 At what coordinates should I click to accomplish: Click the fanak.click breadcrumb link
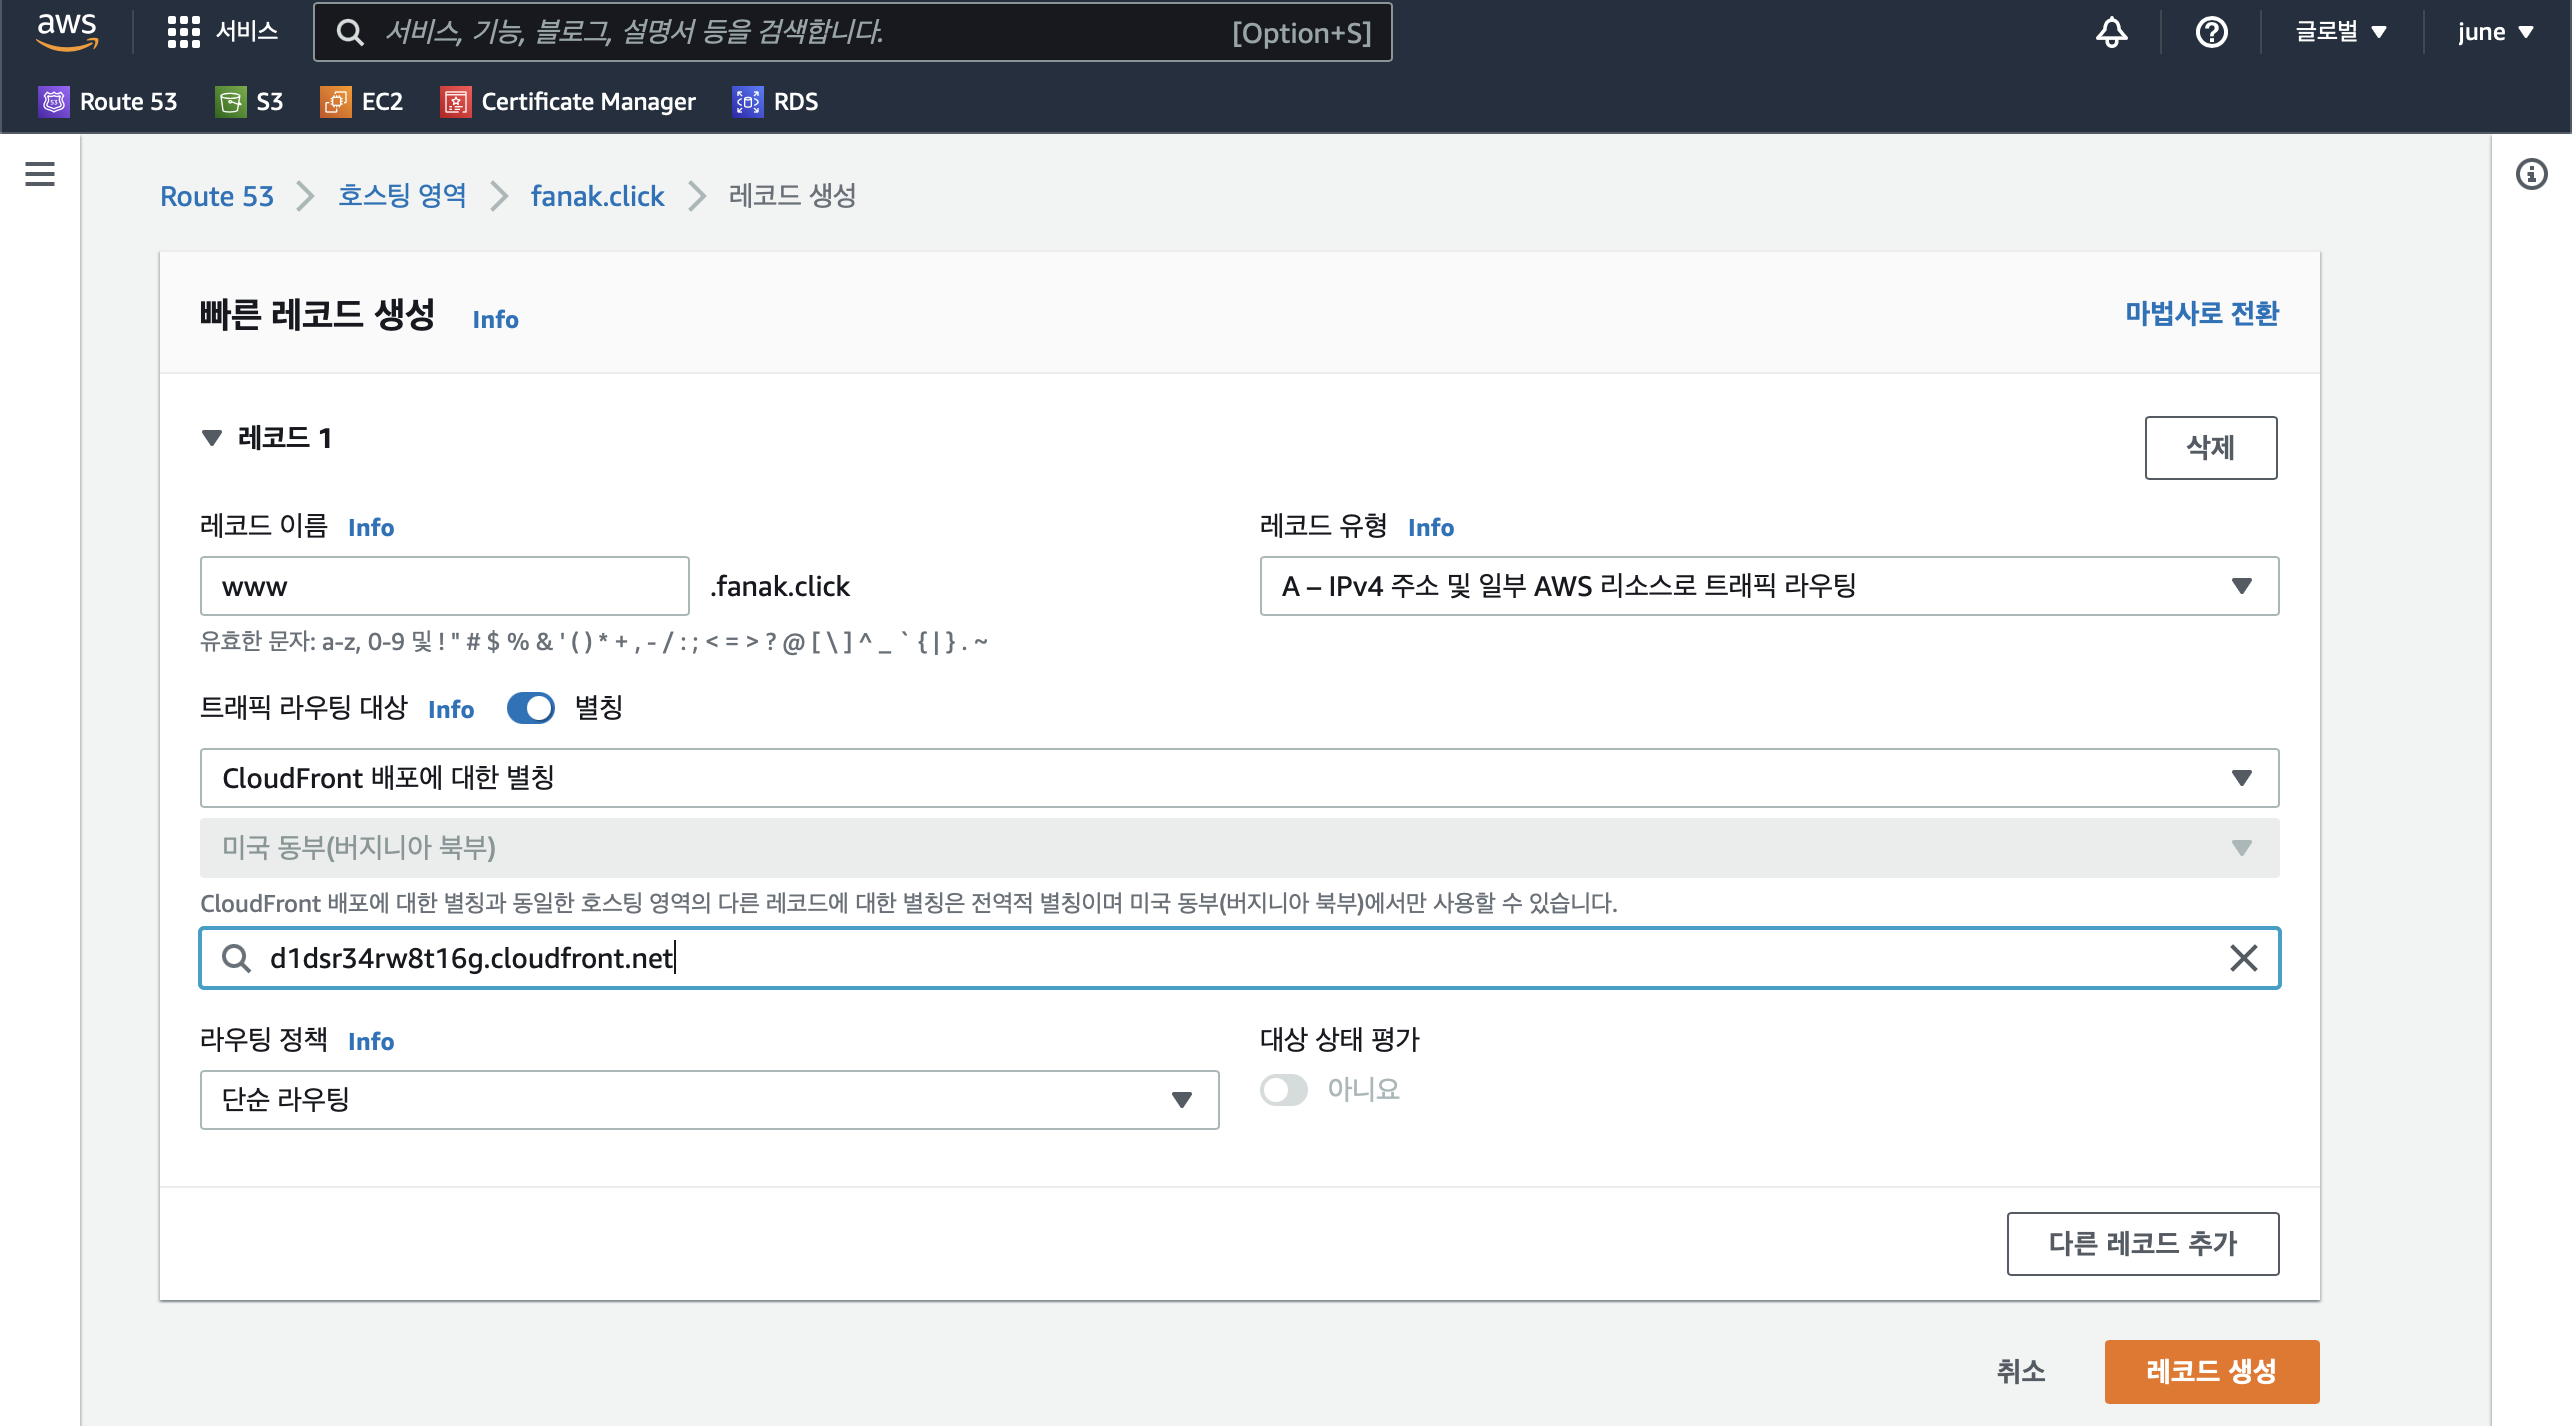597,196
